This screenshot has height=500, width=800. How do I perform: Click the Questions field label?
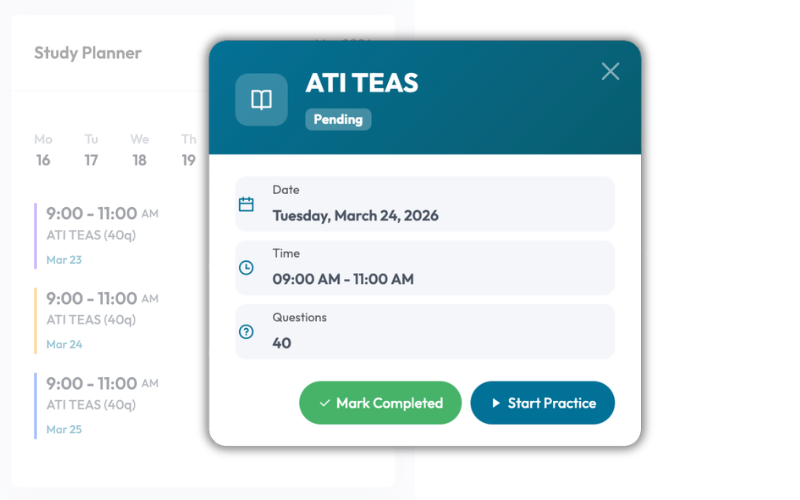(299, 317)
